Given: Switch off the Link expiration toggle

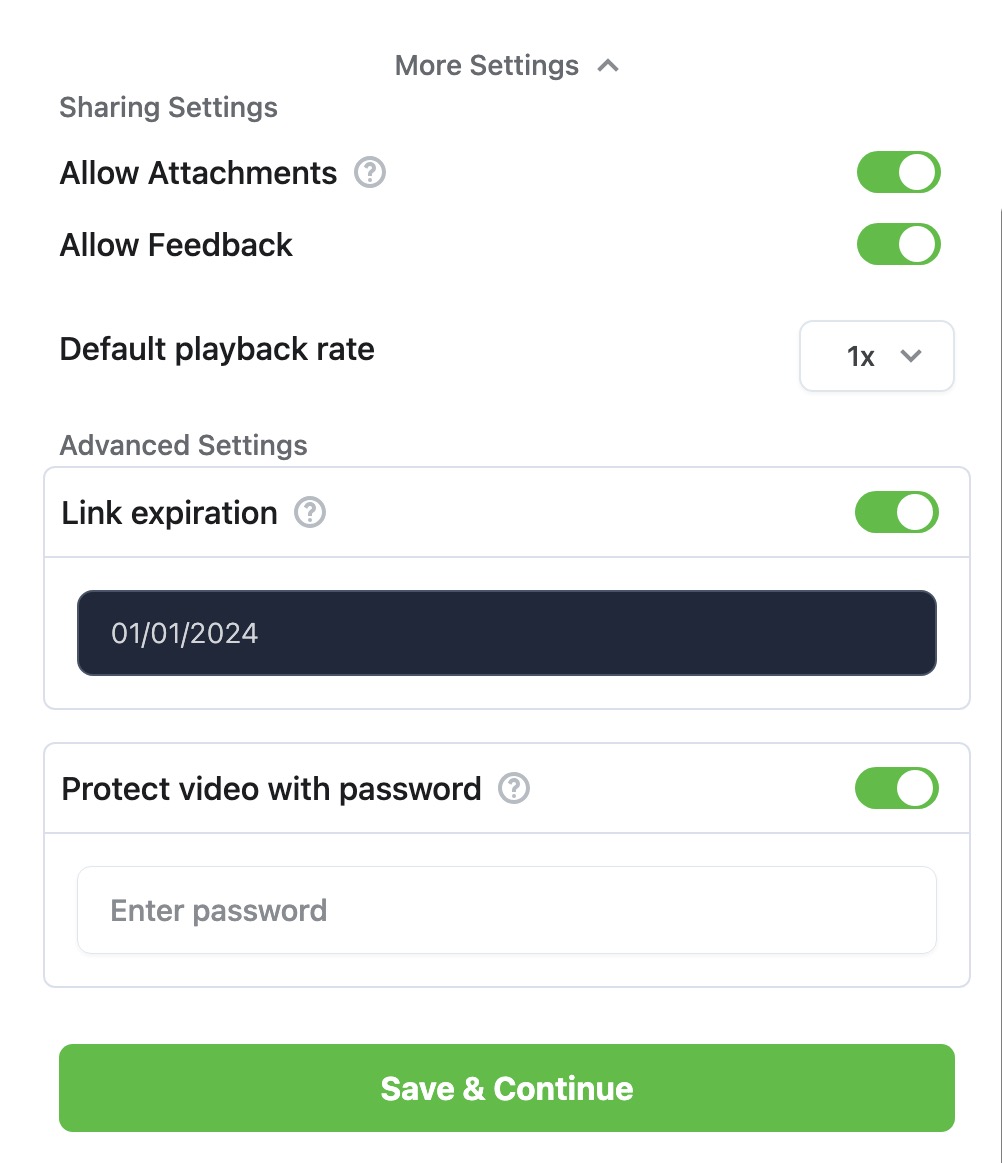Looking at the screenshot, I should 897,513.
